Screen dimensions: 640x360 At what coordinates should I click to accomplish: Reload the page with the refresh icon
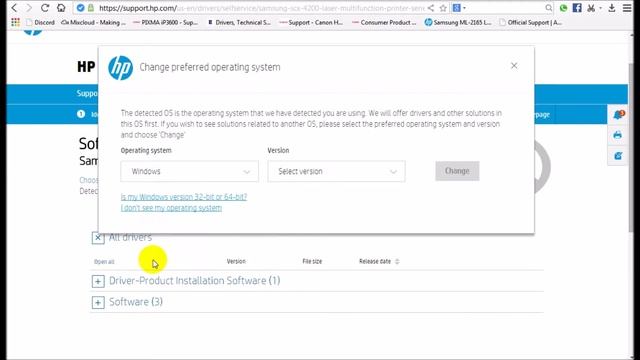(x=45, y=8)
